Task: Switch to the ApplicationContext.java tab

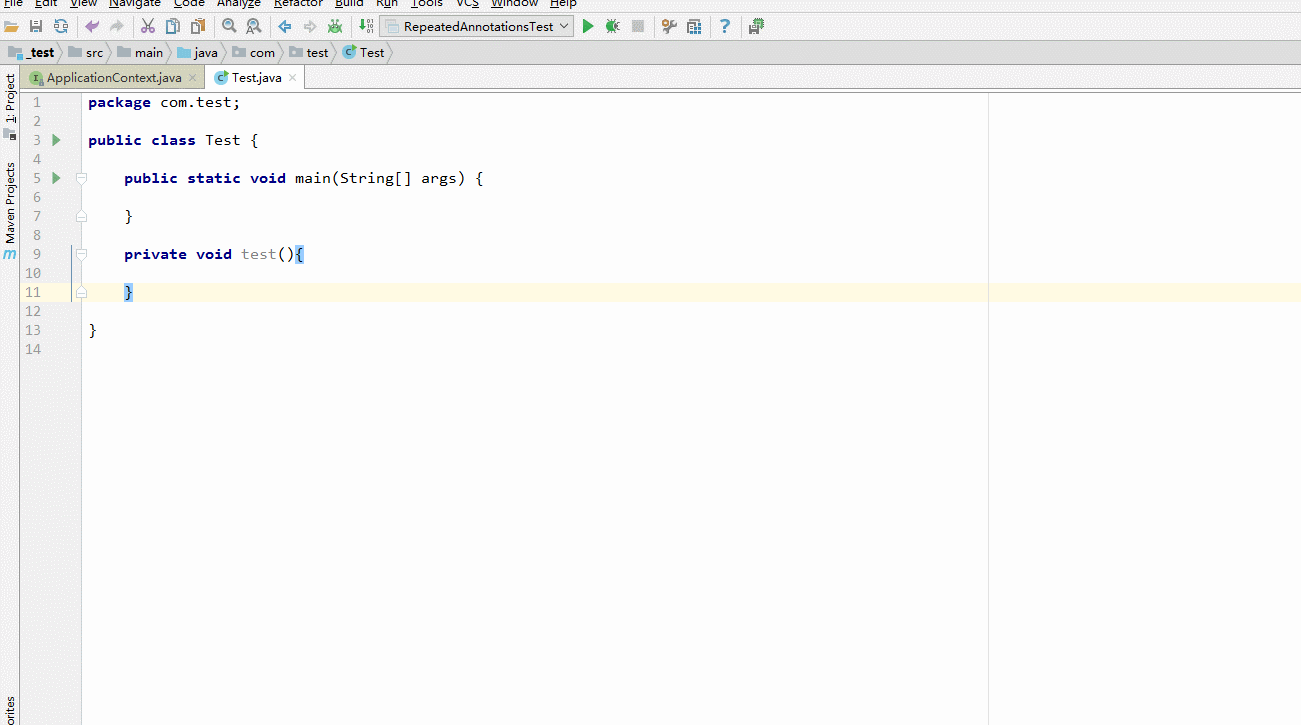Action: [x=114, y=78]
